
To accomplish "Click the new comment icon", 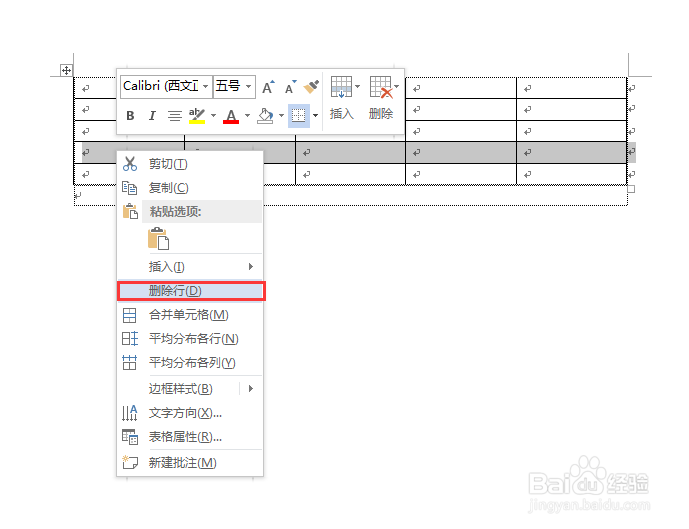I will click(x=130, y=462).
